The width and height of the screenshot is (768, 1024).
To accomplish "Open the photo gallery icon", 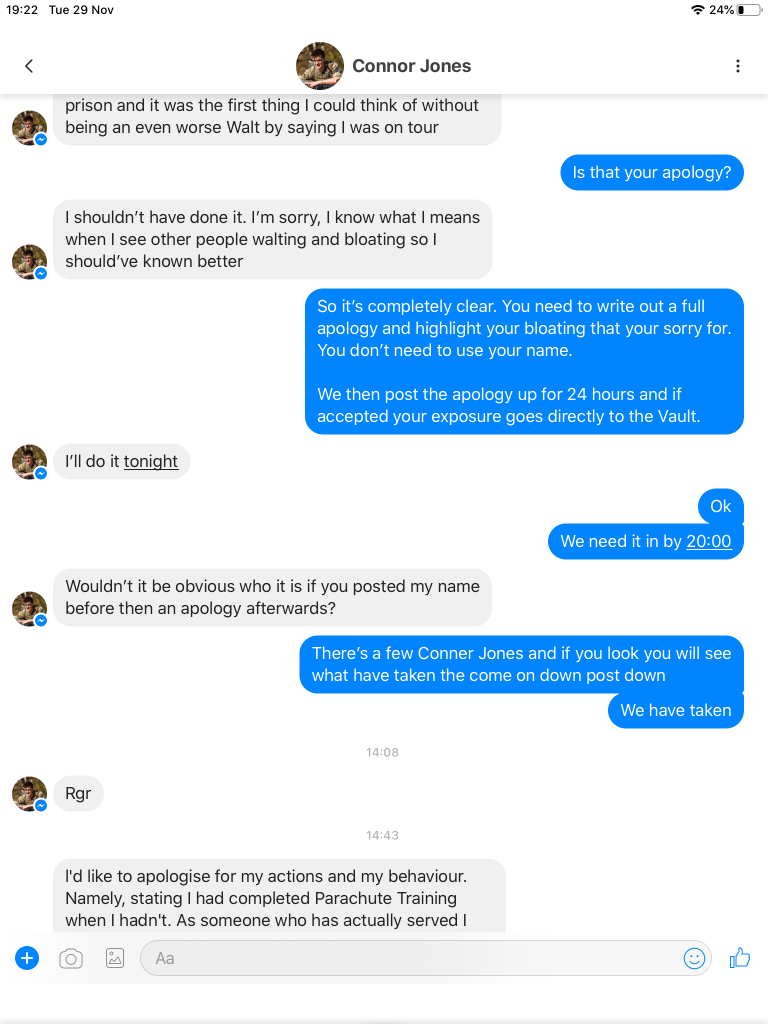I will click(x=115, y=958).
